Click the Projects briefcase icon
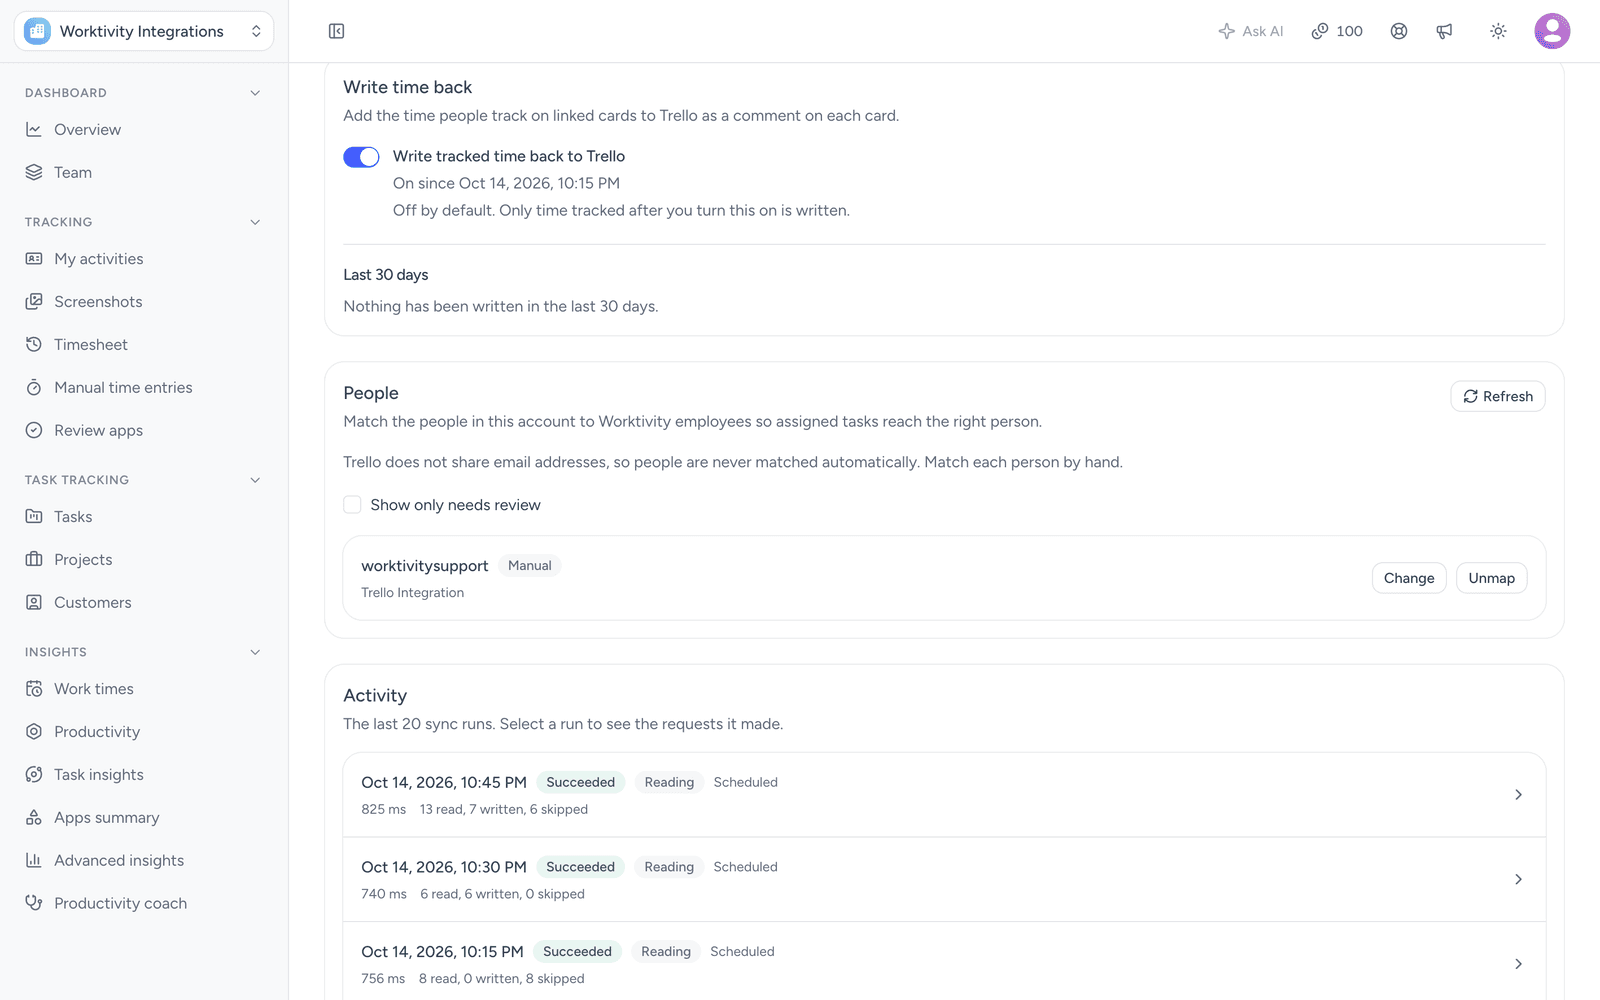Screen dimensions: 1600x1000 point(34,560)
